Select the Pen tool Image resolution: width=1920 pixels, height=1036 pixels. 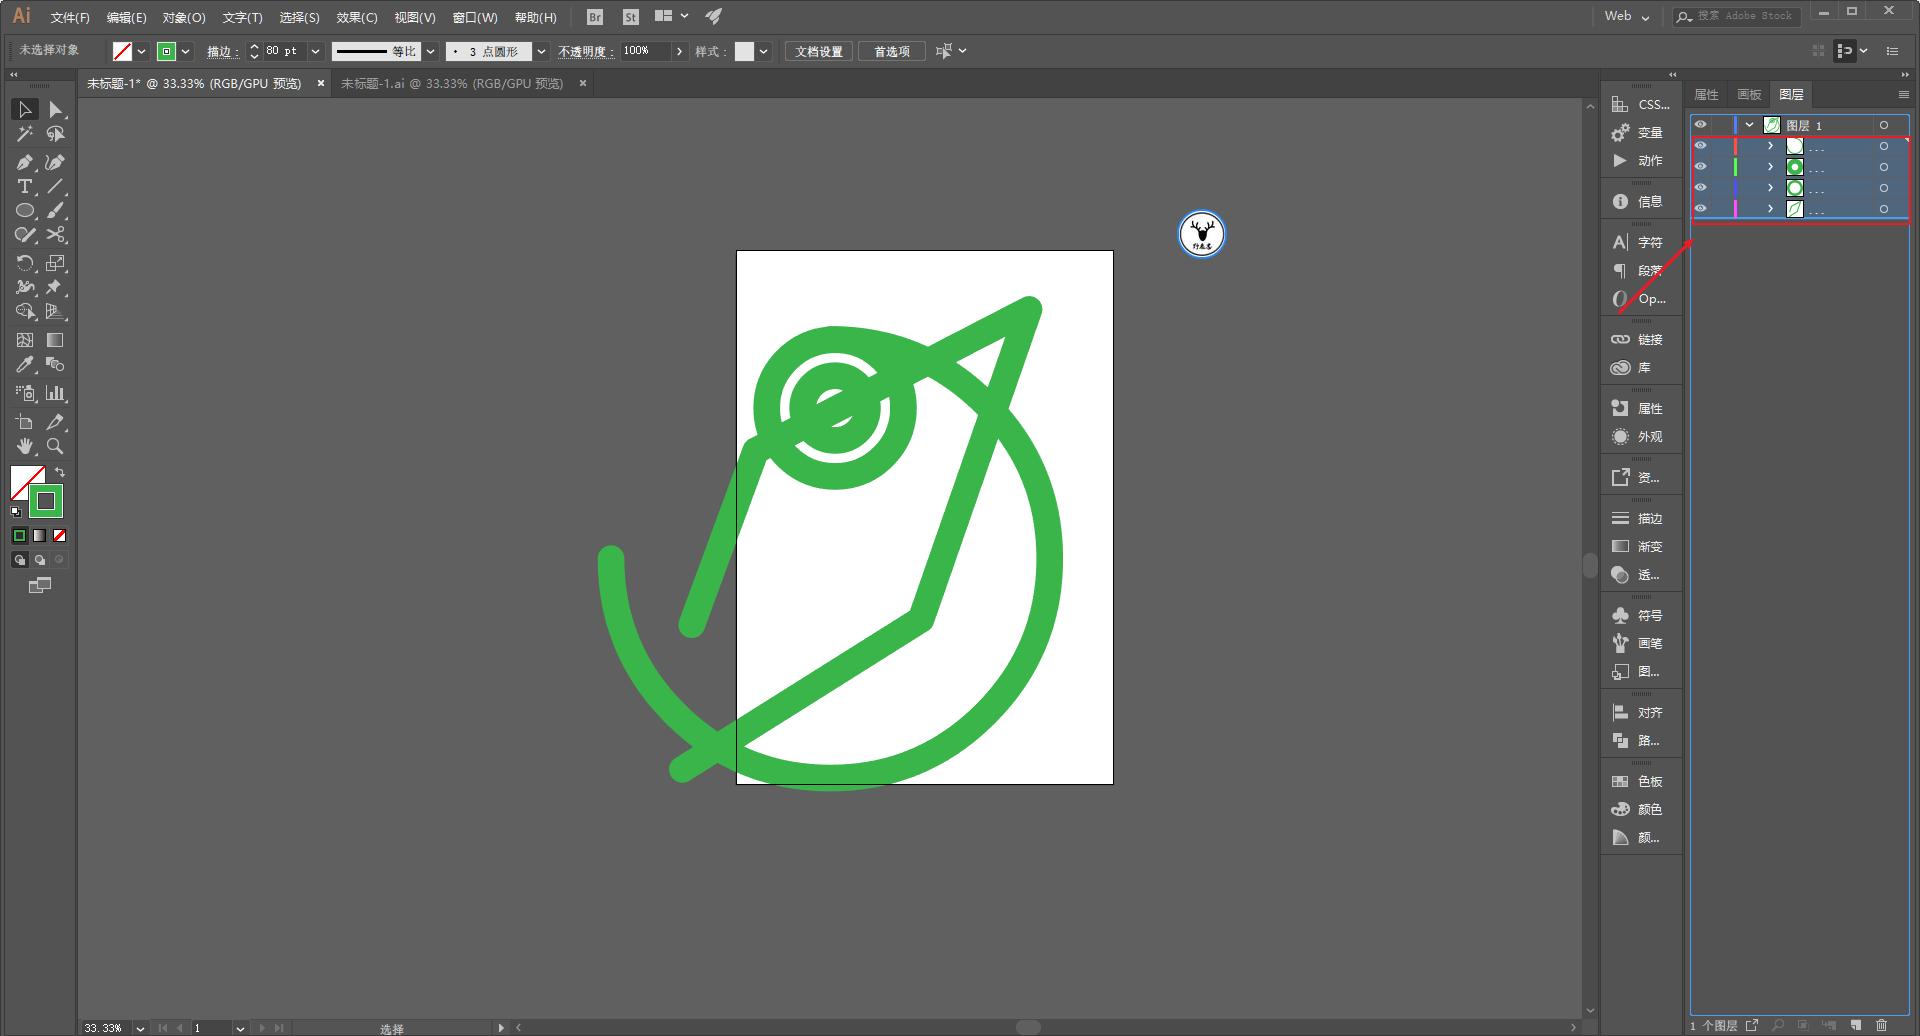click(x=25, y=162)
